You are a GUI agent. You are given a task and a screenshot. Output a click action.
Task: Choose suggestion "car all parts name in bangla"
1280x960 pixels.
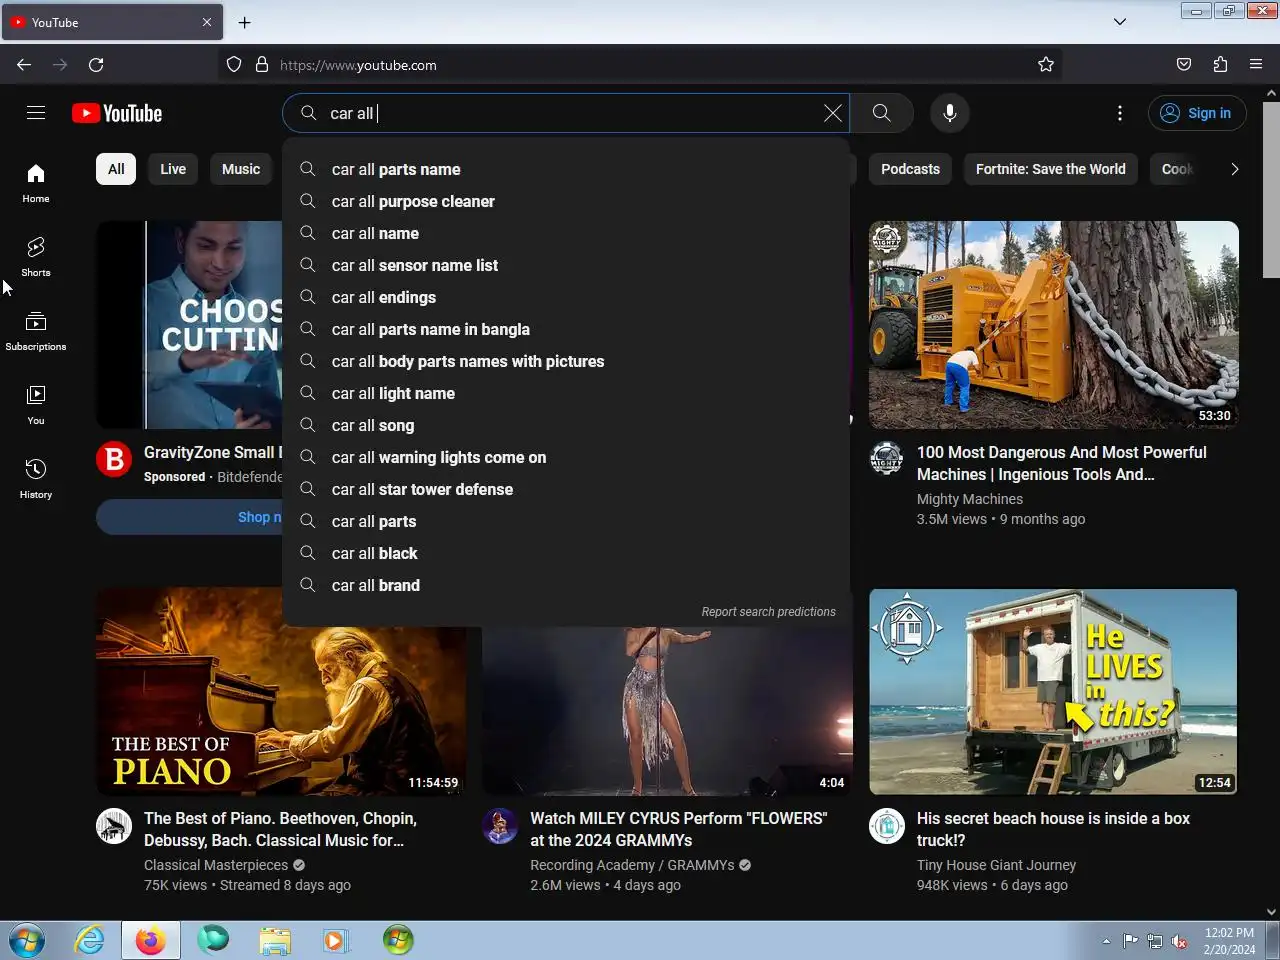[x=566, y=329]
